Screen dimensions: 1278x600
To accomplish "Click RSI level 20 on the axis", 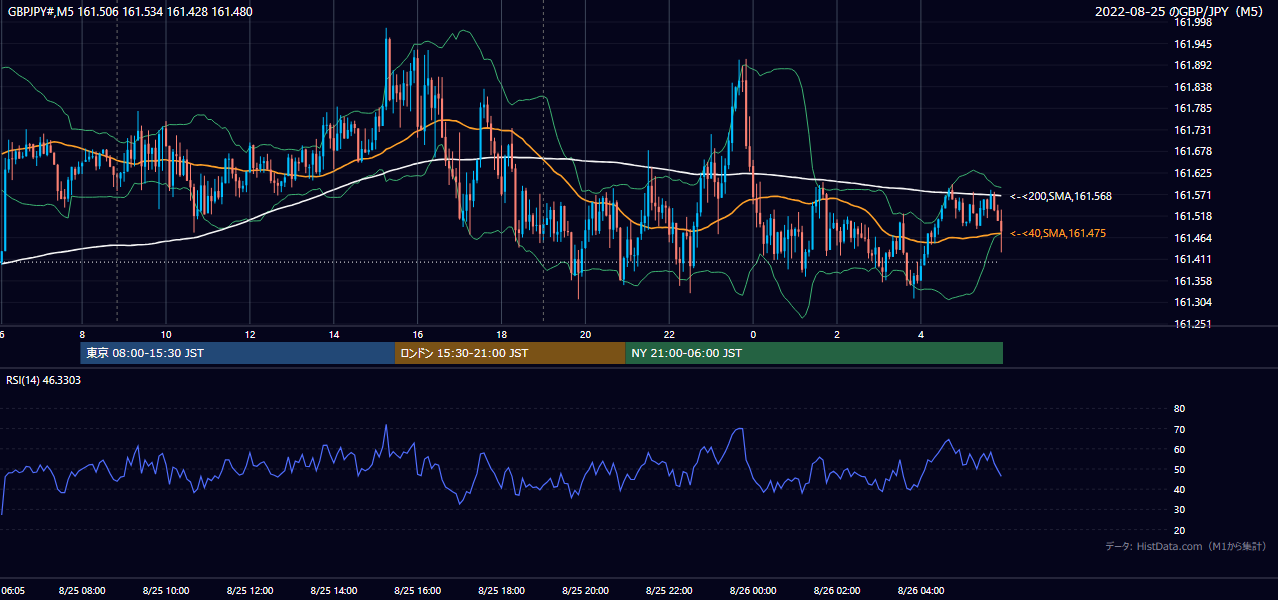I will coord(1179,530).
